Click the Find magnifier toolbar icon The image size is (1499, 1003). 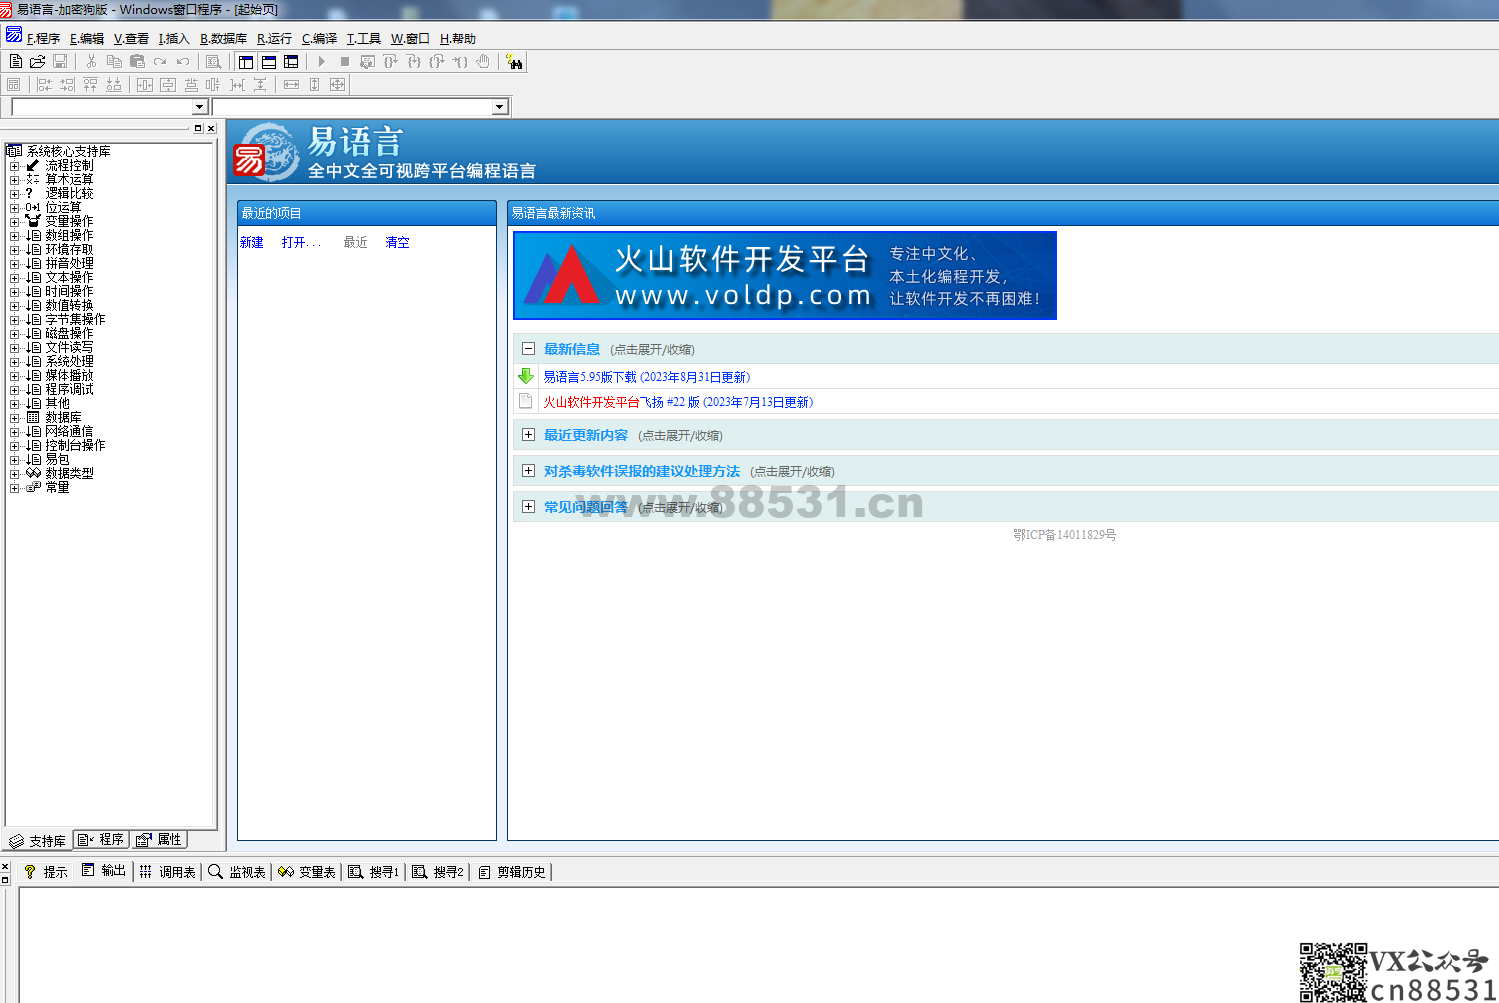pos(213,62)
